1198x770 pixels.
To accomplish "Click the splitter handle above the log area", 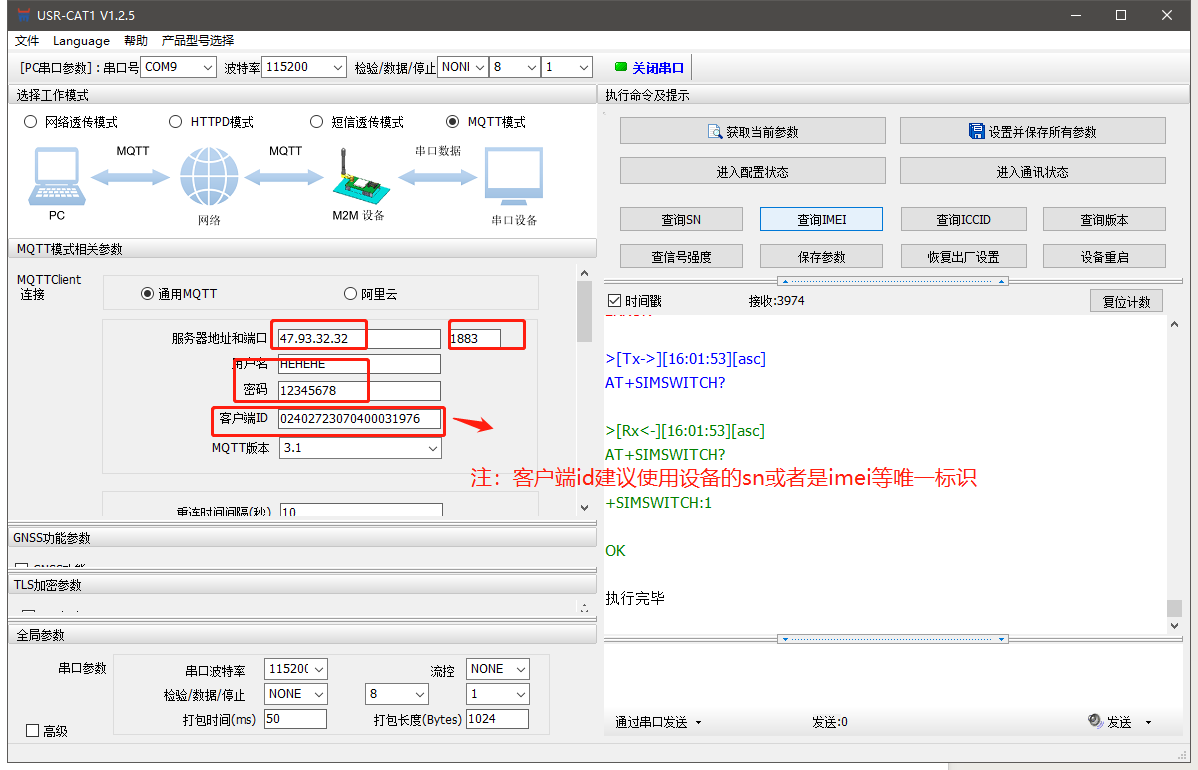I will pyautogui.click(x=892, y=281).
